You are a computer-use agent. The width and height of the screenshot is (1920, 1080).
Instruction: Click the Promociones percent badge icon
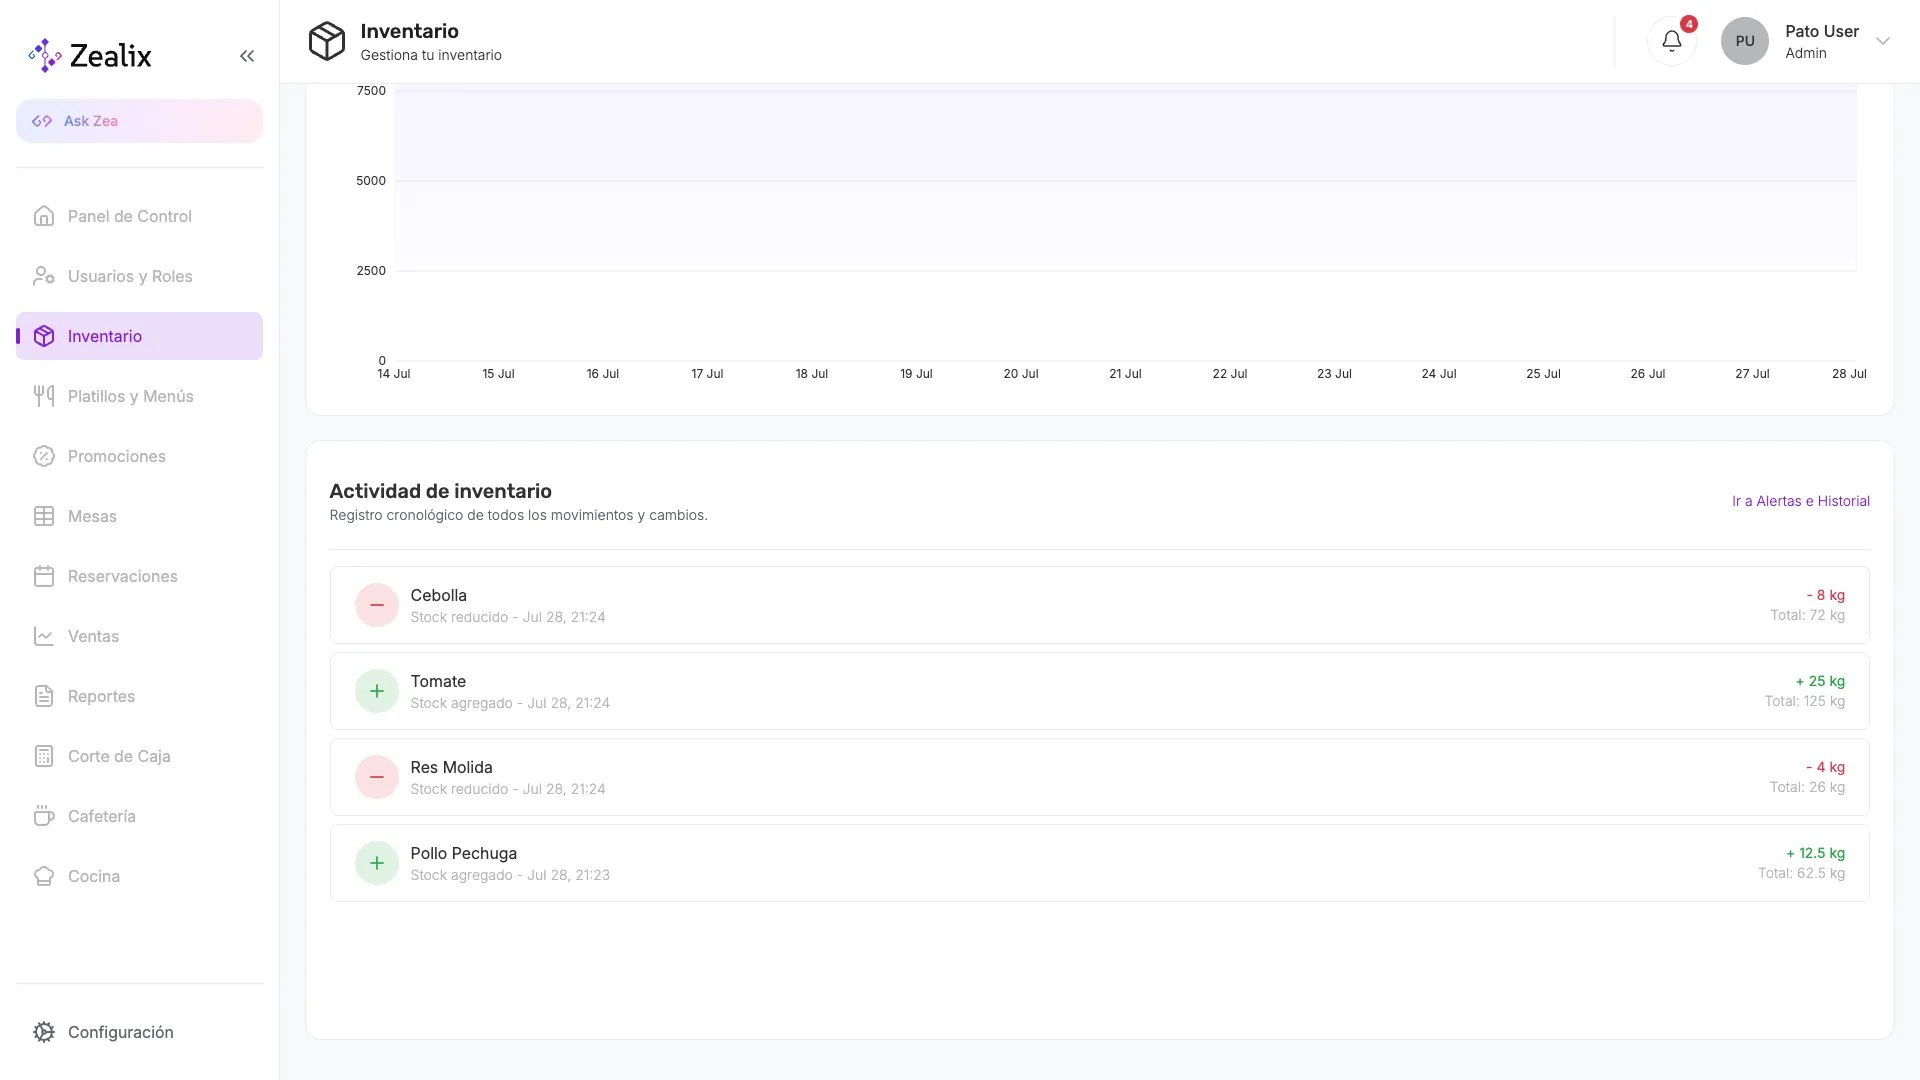(44, 456)
